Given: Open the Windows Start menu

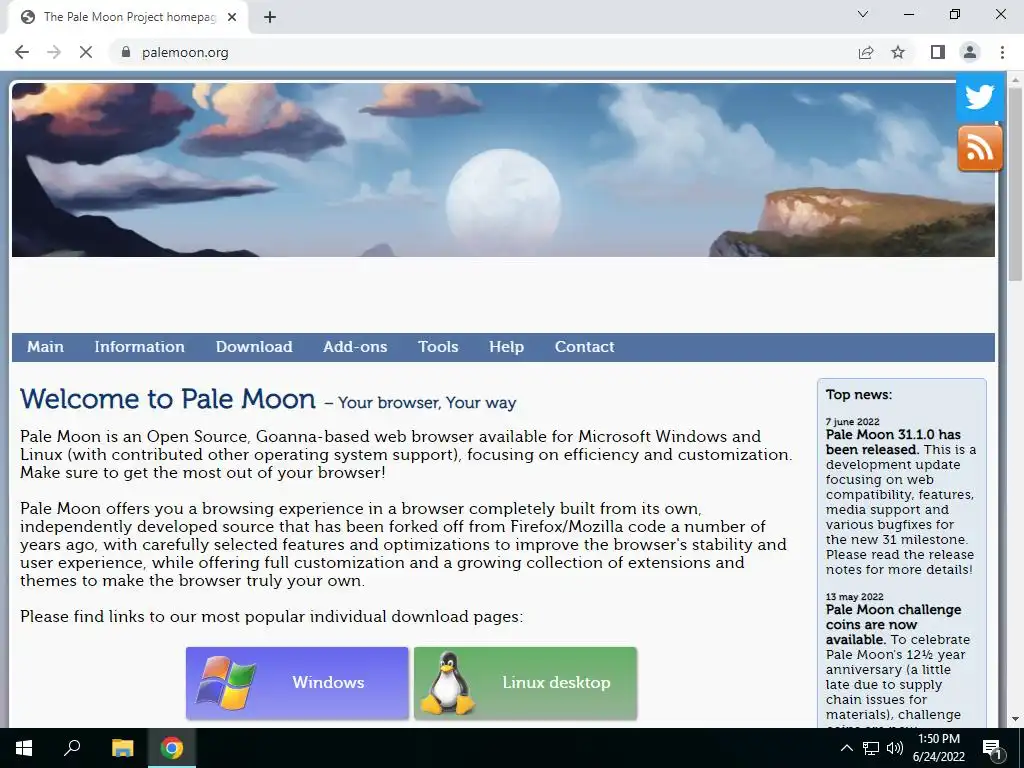Looking at the screenshot, I should coord(24,748).
